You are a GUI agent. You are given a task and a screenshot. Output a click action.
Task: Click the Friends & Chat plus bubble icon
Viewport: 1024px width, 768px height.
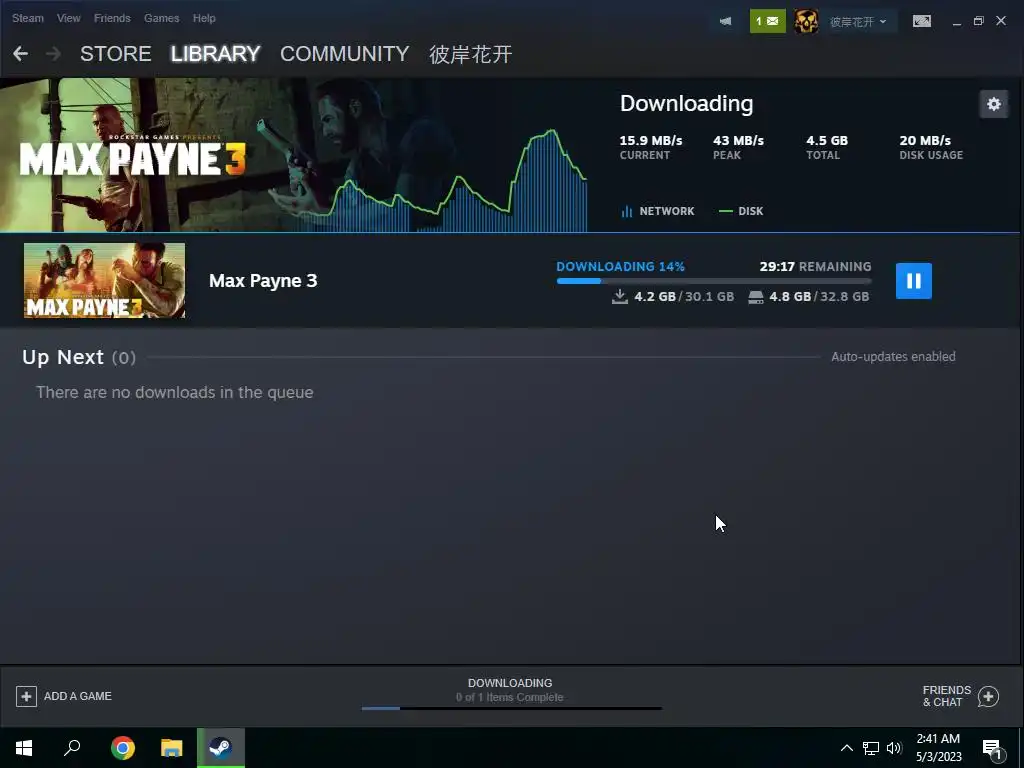pos(989,697)
